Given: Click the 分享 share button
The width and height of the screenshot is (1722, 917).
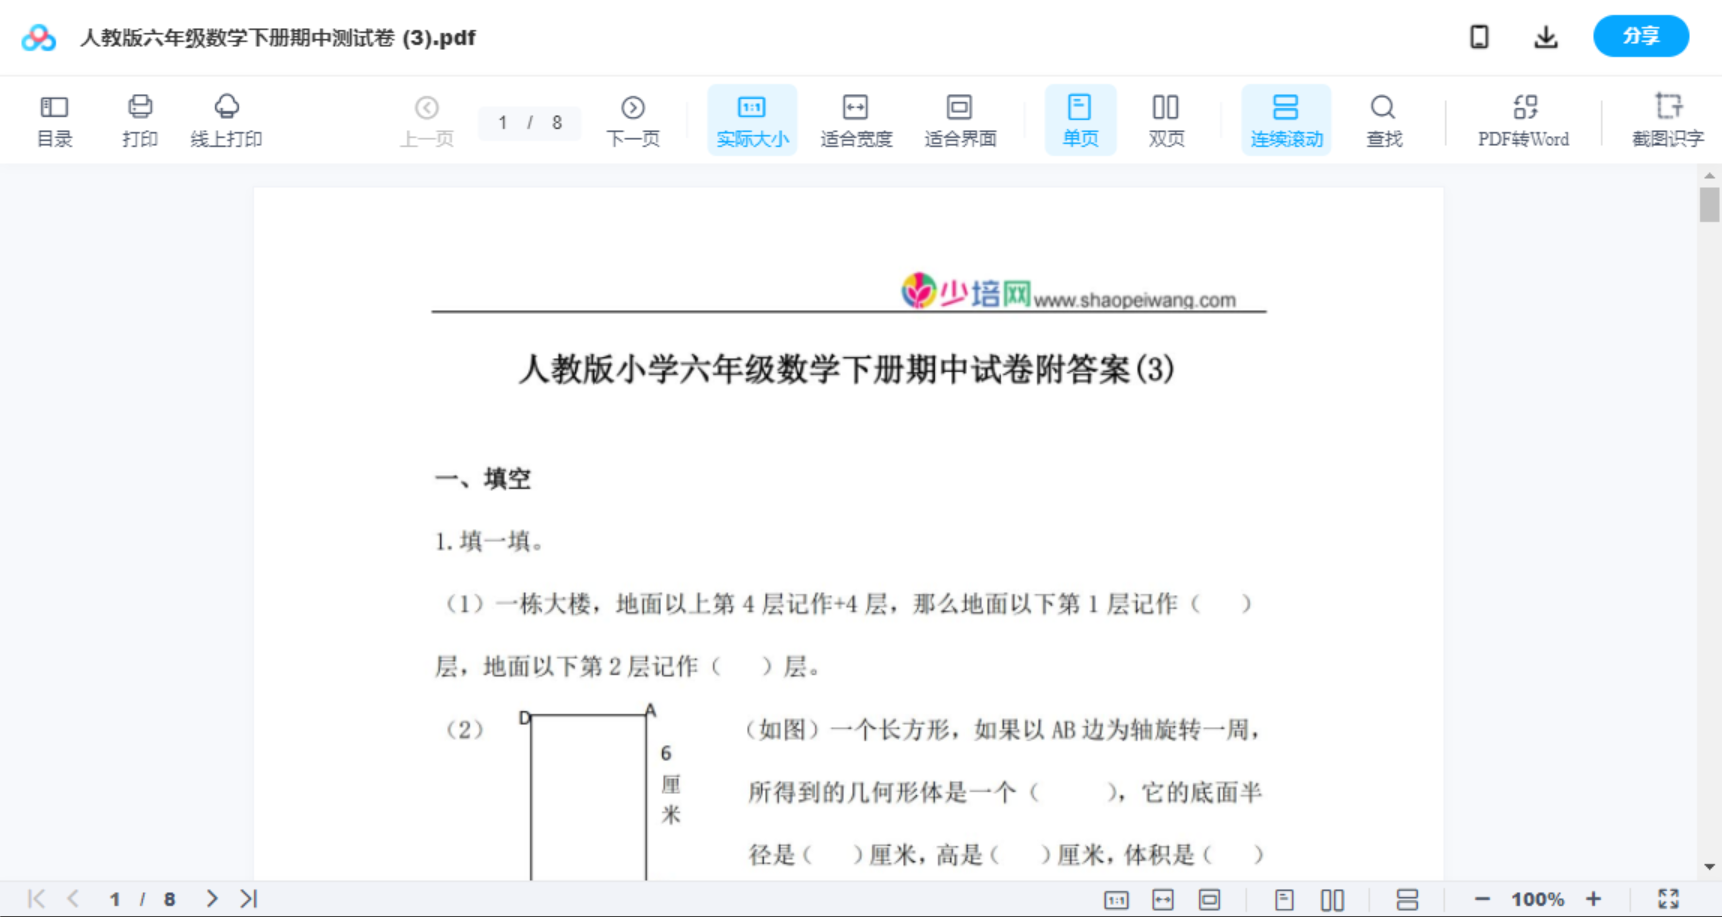Looking at the screenshot, I should (1640, 36).
